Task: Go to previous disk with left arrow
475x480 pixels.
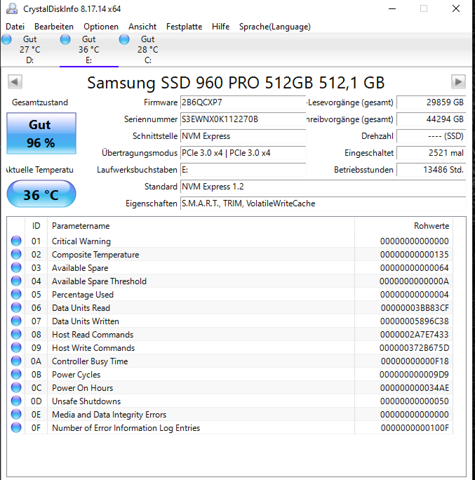Action: point(15,82)
